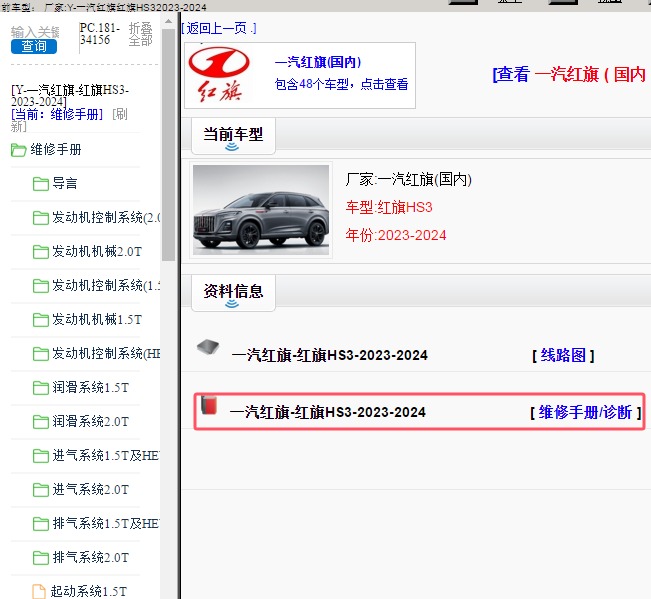This screenshot has height=599, width=651.
Task: Open folder icon for 排气系统2.0T
Action: click(x=41, y=558)
